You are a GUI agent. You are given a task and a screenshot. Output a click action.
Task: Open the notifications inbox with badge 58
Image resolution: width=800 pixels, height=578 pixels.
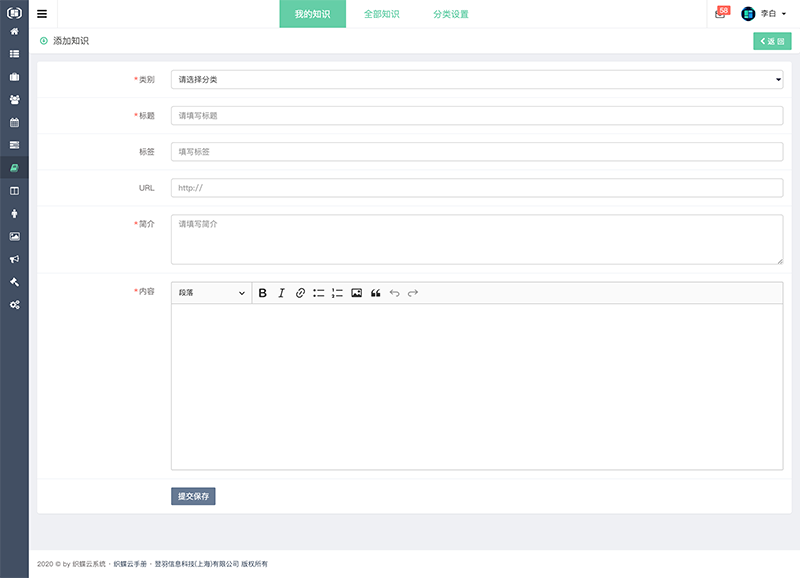coord(720,14)
